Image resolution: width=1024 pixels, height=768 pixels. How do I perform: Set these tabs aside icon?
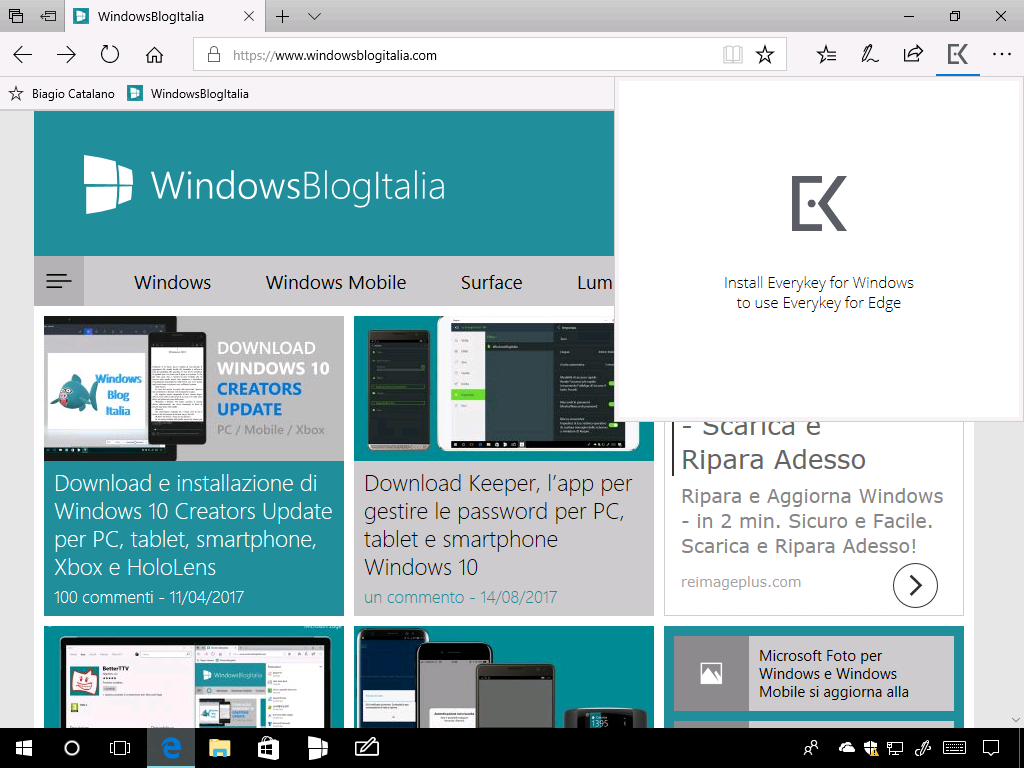click(x=48, y=16)
